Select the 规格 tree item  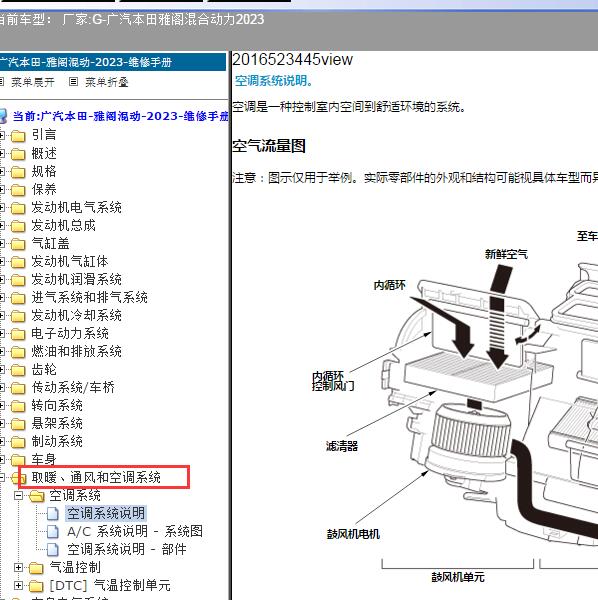tap(44, 171)
